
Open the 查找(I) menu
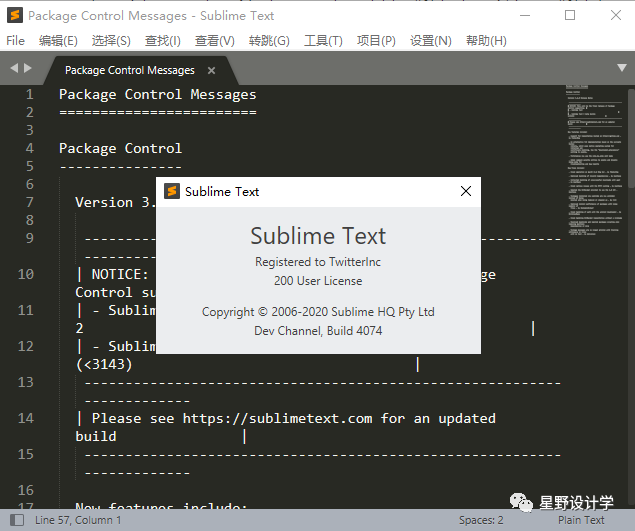[162, 41]
